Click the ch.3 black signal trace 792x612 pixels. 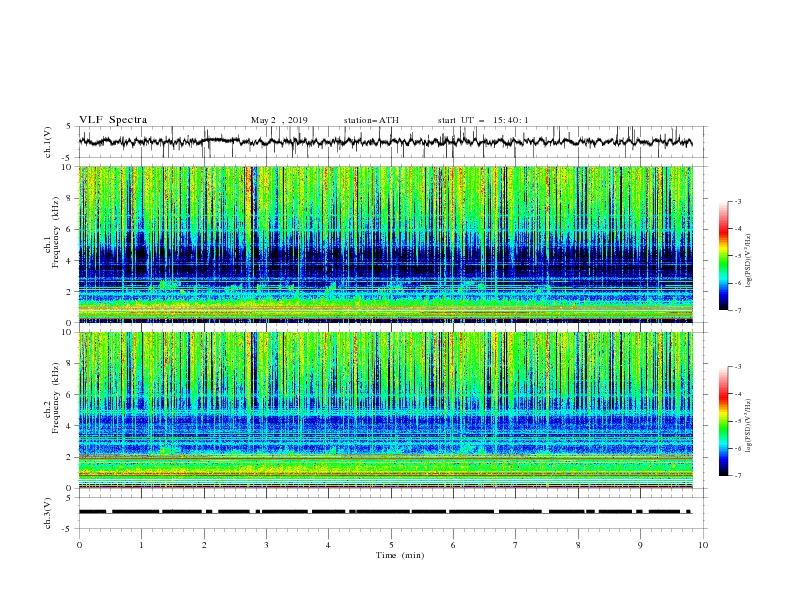click(385, 512)
